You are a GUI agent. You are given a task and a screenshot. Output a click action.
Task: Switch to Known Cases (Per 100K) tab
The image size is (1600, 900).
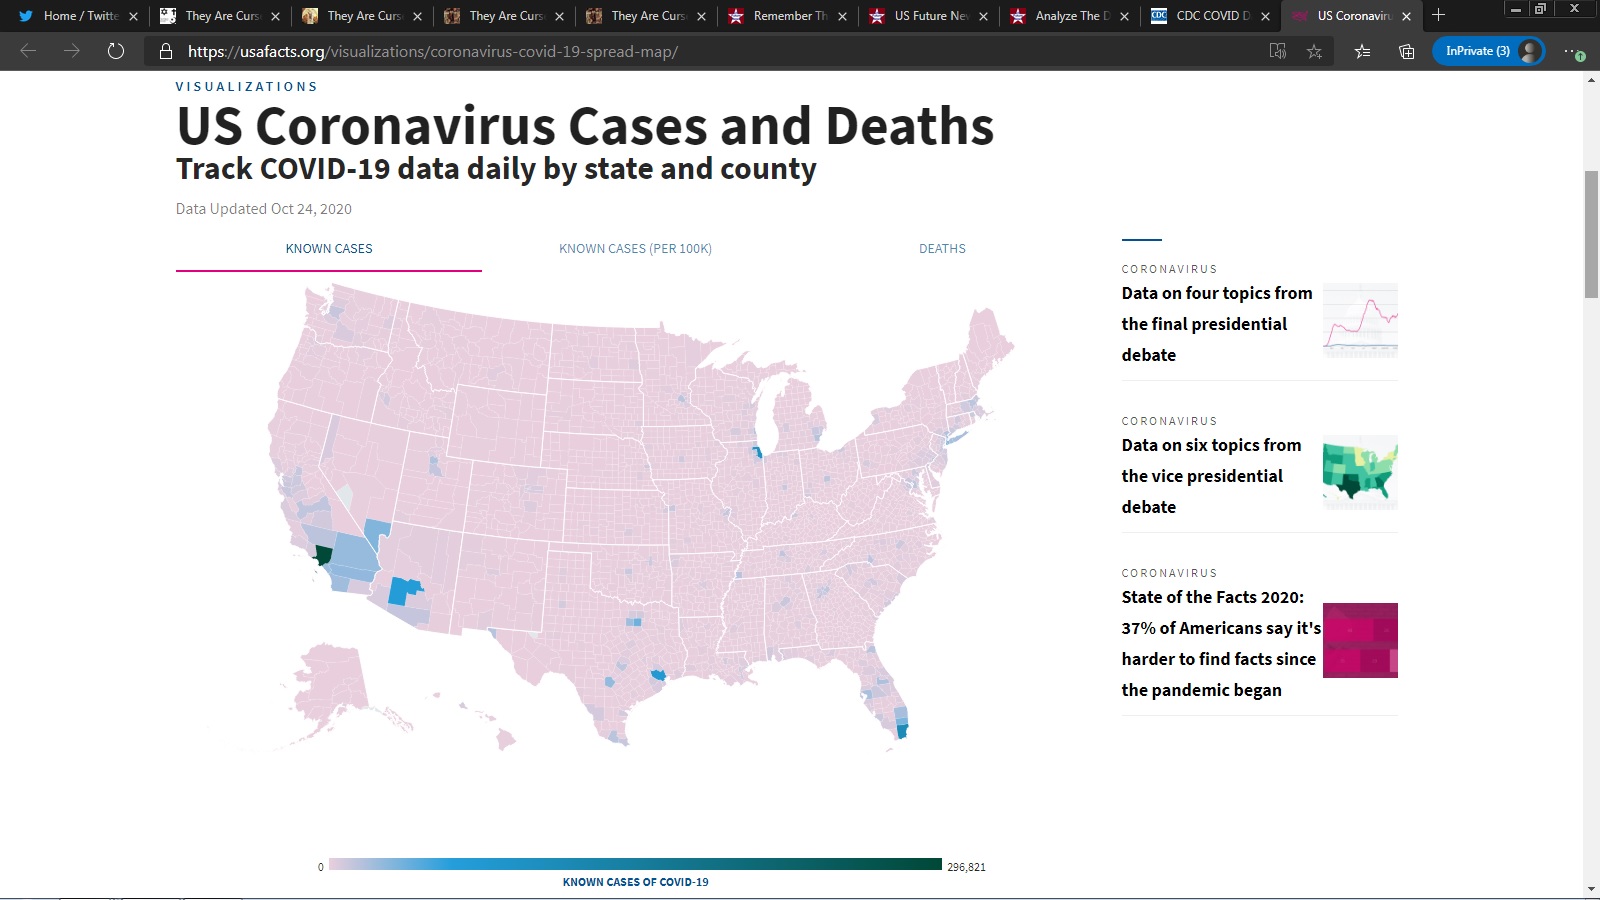(635, 249)
